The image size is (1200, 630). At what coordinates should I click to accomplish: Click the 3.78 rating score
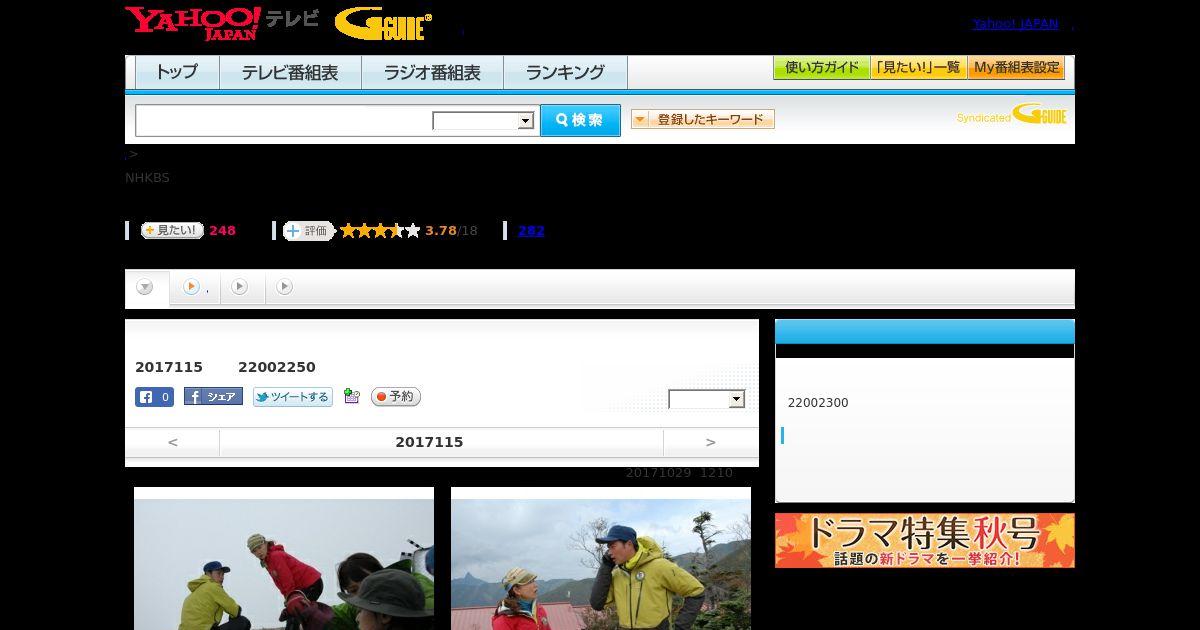[440, 231]
